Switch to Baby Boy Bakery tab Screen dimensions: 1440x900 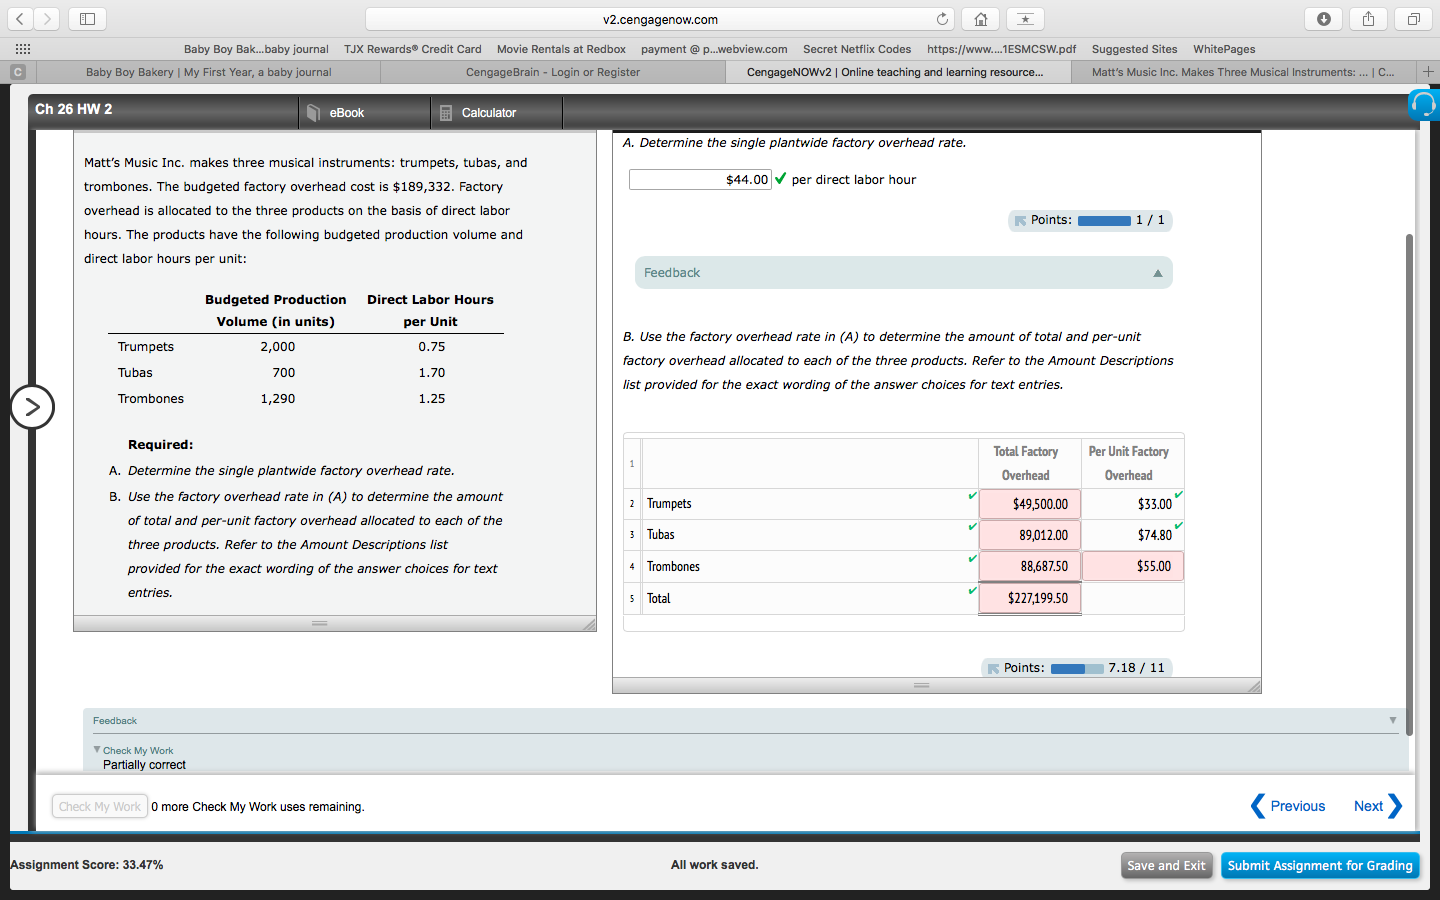tap(208, 72)
